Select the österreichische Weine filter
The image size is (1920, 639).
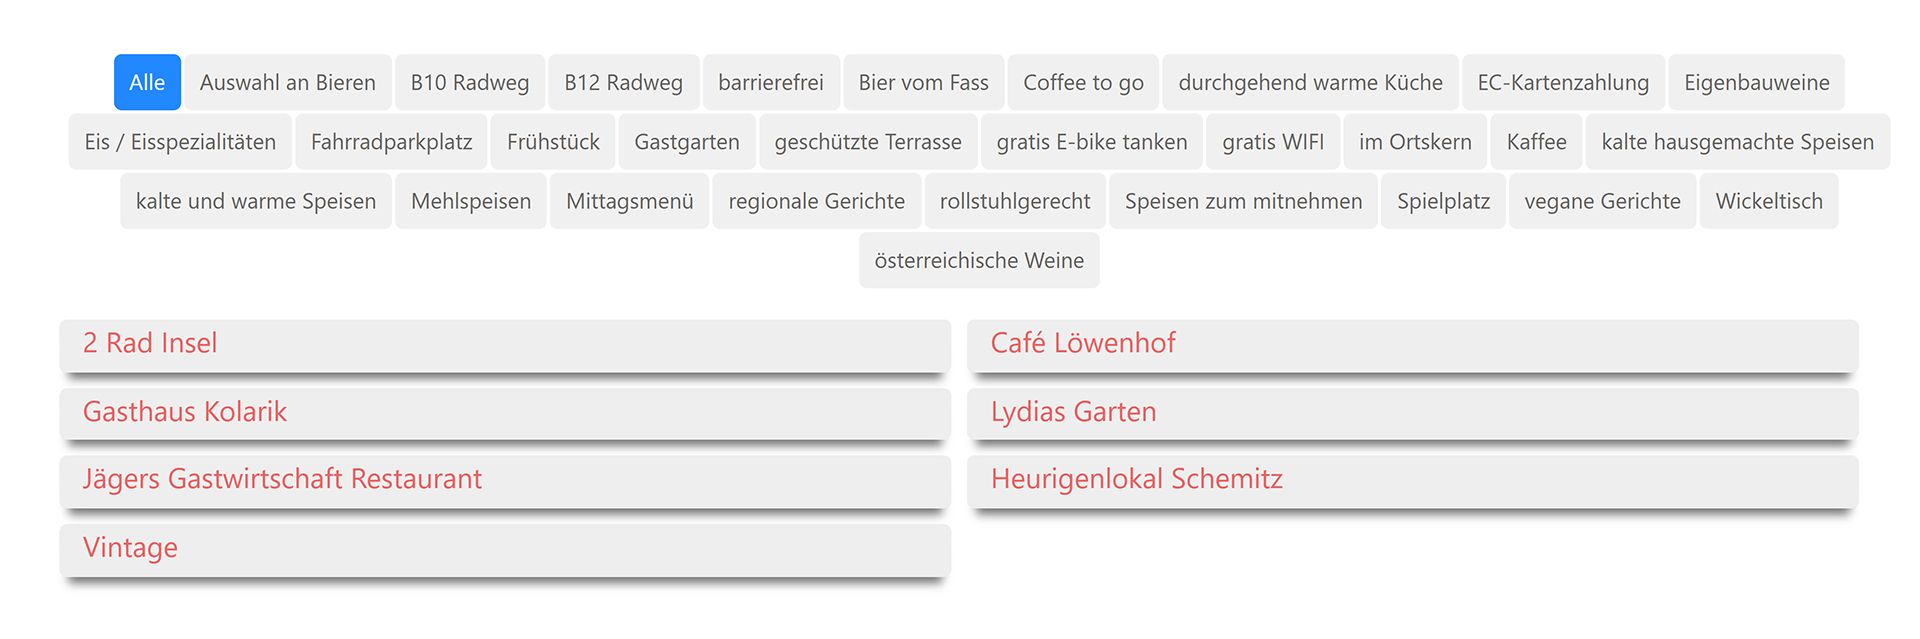click(x=978, y=260)
